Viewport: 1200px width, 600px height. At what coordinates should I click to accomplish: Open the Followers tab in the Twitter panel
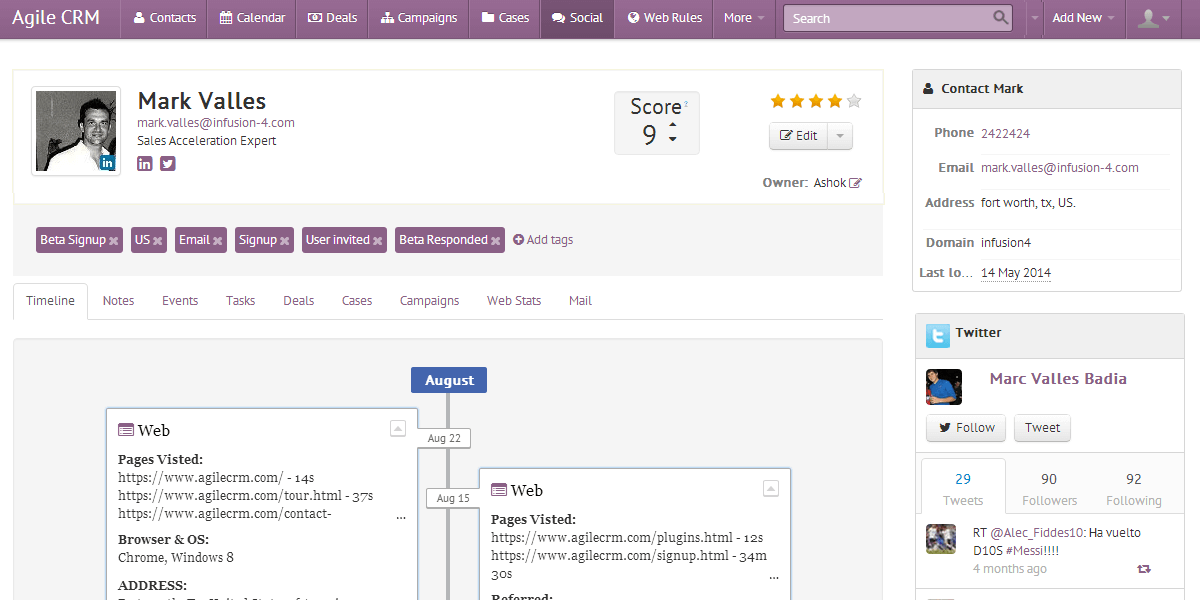point(1048,489)
